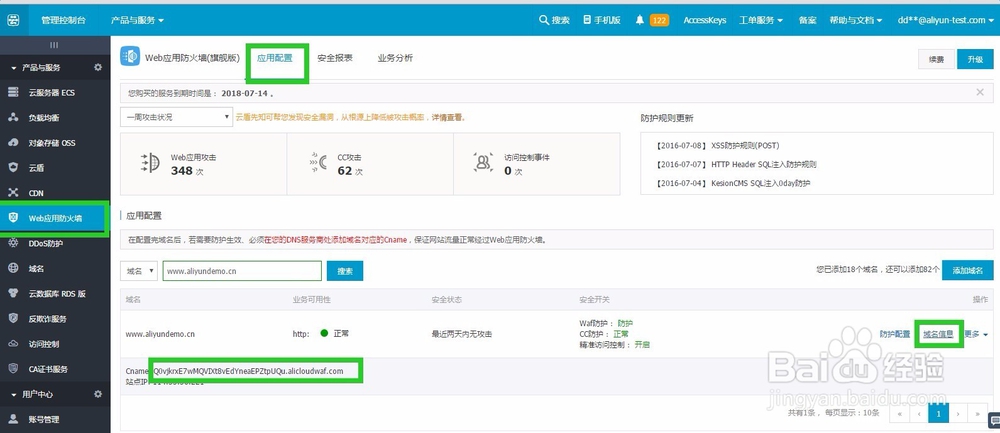Open the 产品与服务 top menu dropdown
The height and width of the screenshot is (433, 1000).
(x=137, y=20)
